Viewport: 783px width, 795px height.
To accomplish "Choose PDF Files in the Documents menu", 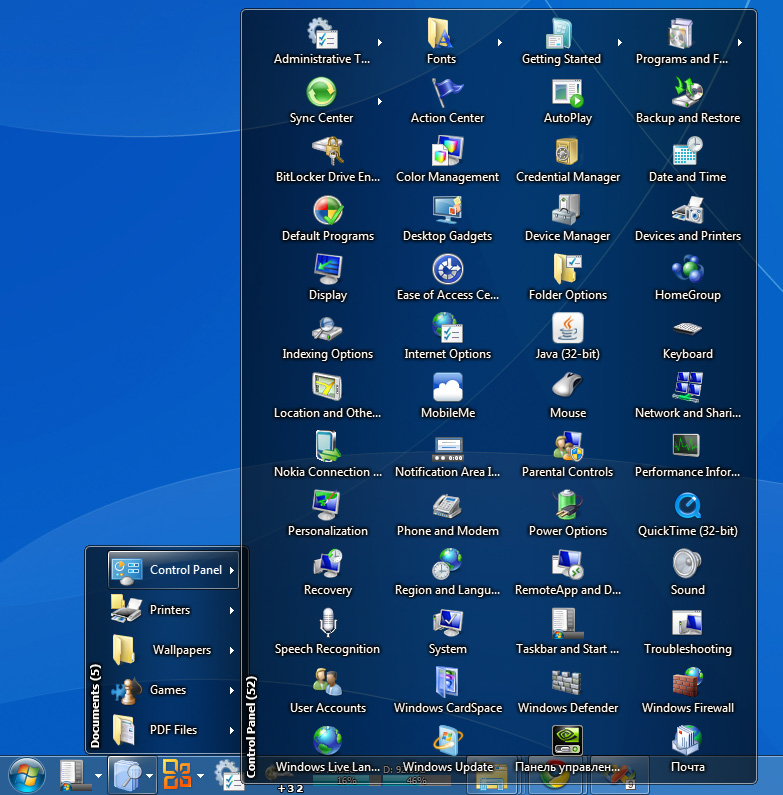I will click(173, 730).
